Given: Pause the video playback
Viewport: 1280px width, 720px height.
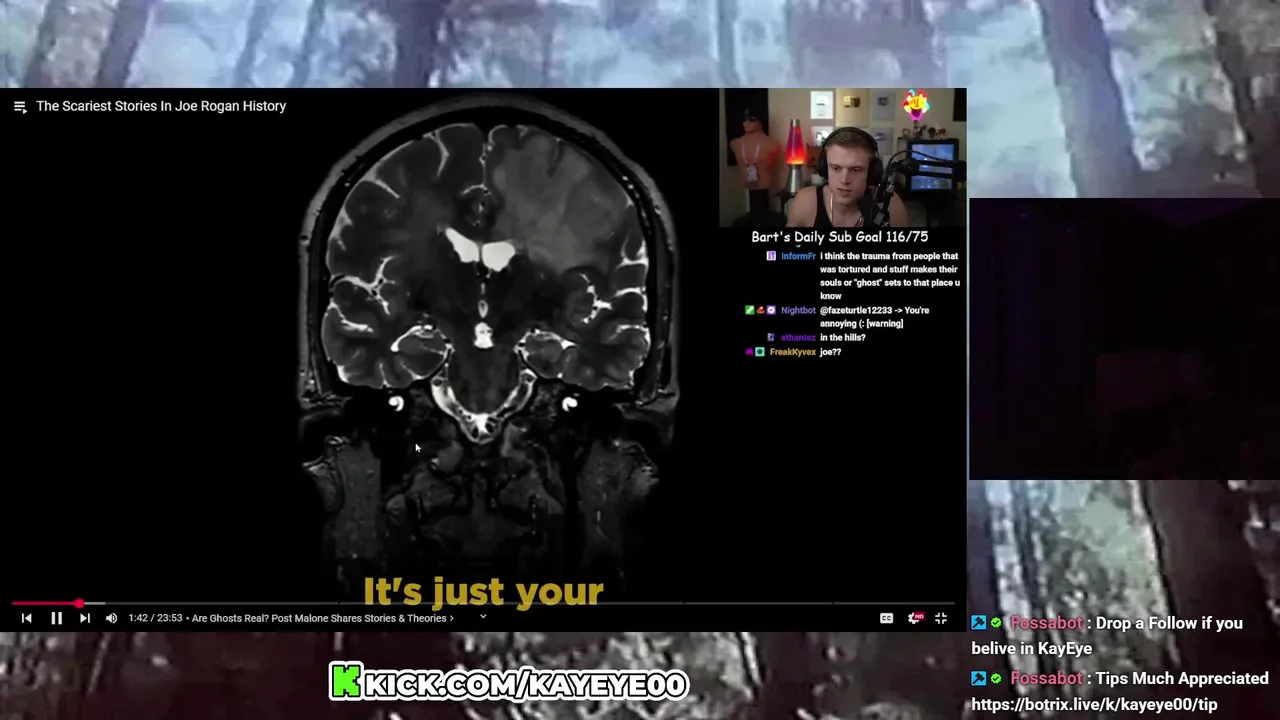Looking at the screenshot, I should pos(56,618).
